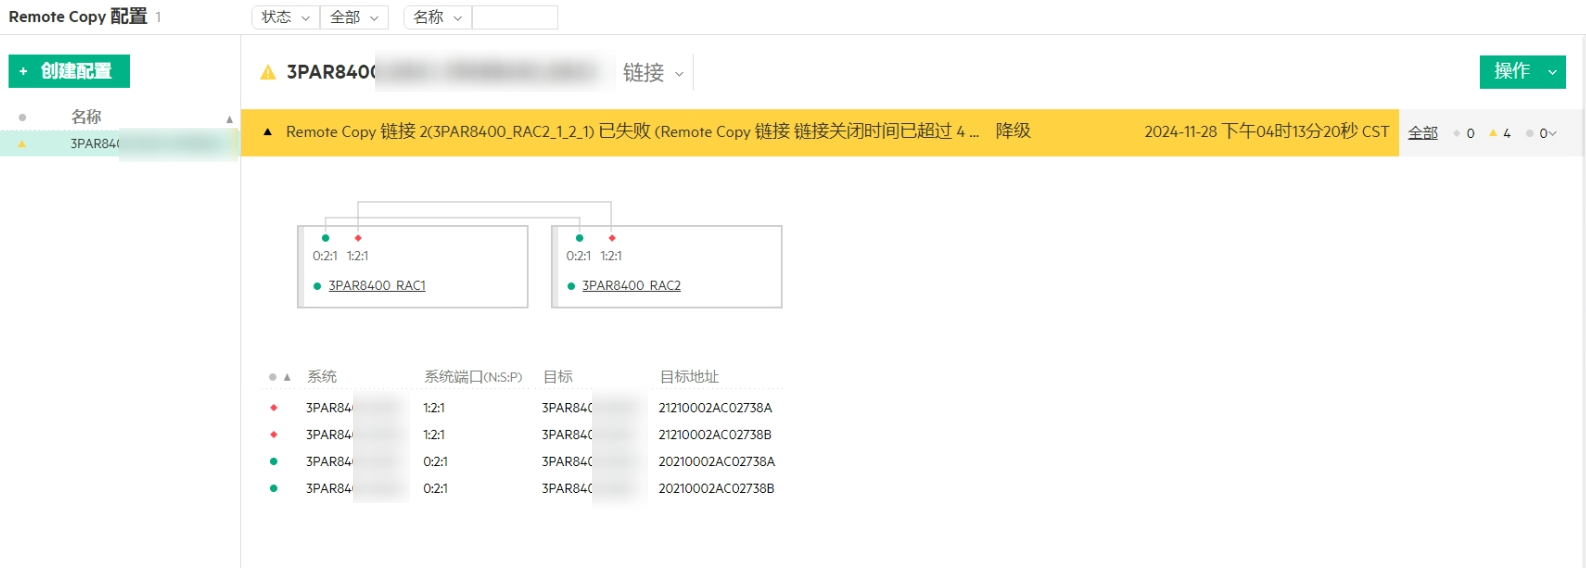Expand the yellow alert banner triangle

coord(267,132)
